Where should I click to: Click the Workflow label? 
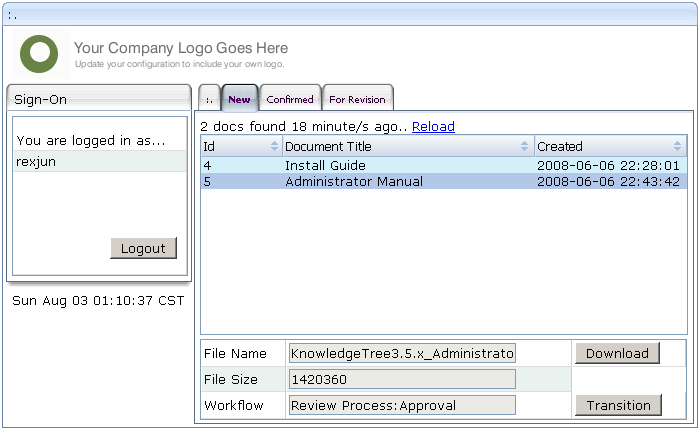pos(234,405)
